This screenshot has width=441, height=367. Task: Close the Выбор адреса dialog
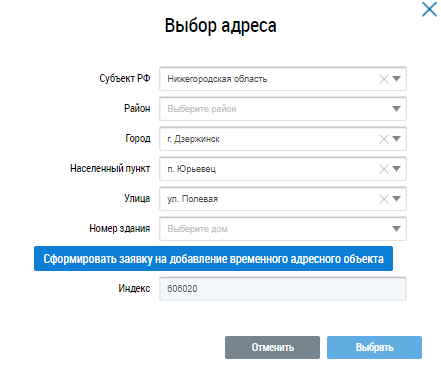click(x=429, y=9)
